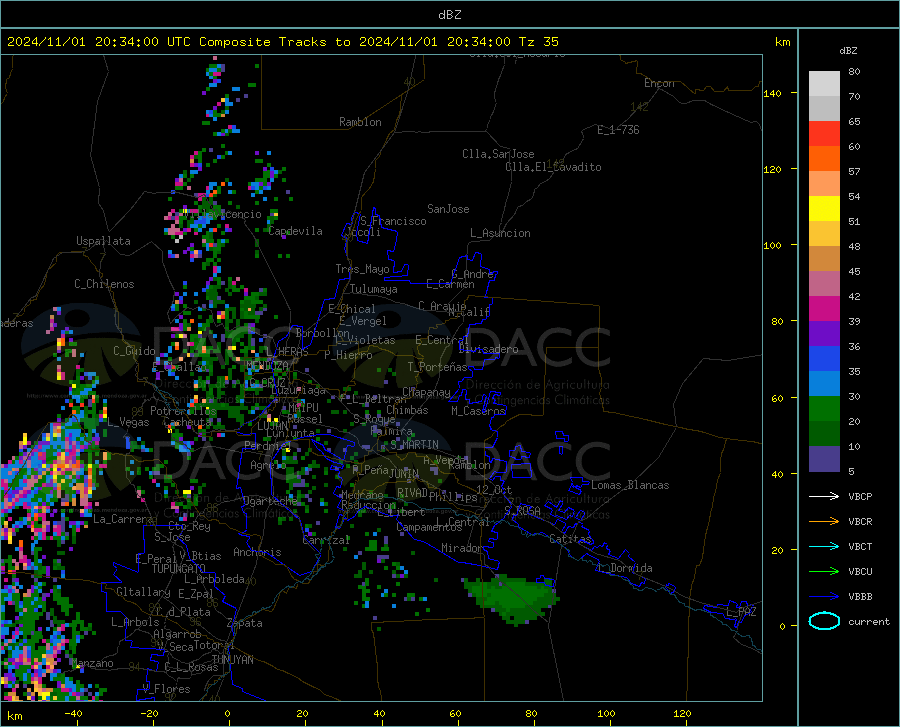Click the L_PAZ label
The width and height of the screenshot is (900, 727).
click(741, 612)
